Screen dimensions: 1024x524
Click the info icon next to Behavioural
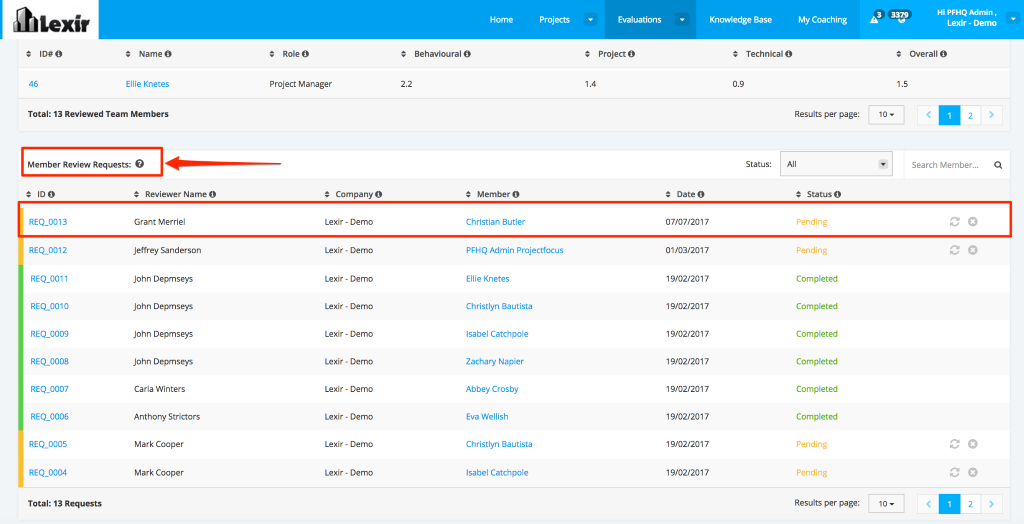(x=468, y=54)
